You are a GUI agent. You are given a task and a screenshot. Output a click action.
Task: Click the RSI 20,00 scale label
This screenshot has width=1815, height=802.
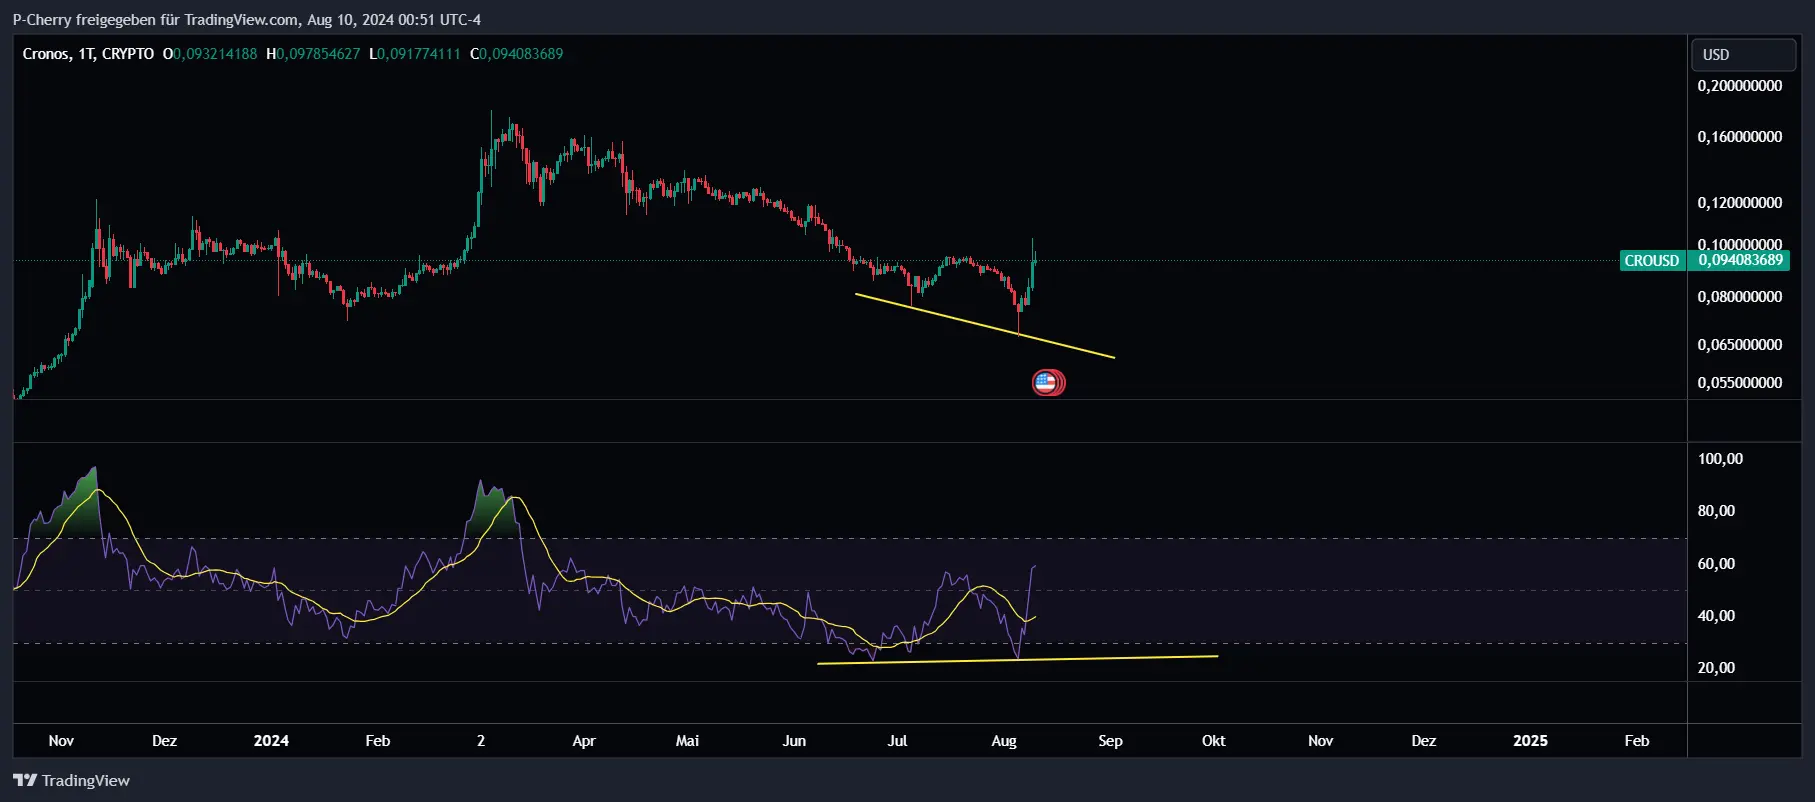1716,668
